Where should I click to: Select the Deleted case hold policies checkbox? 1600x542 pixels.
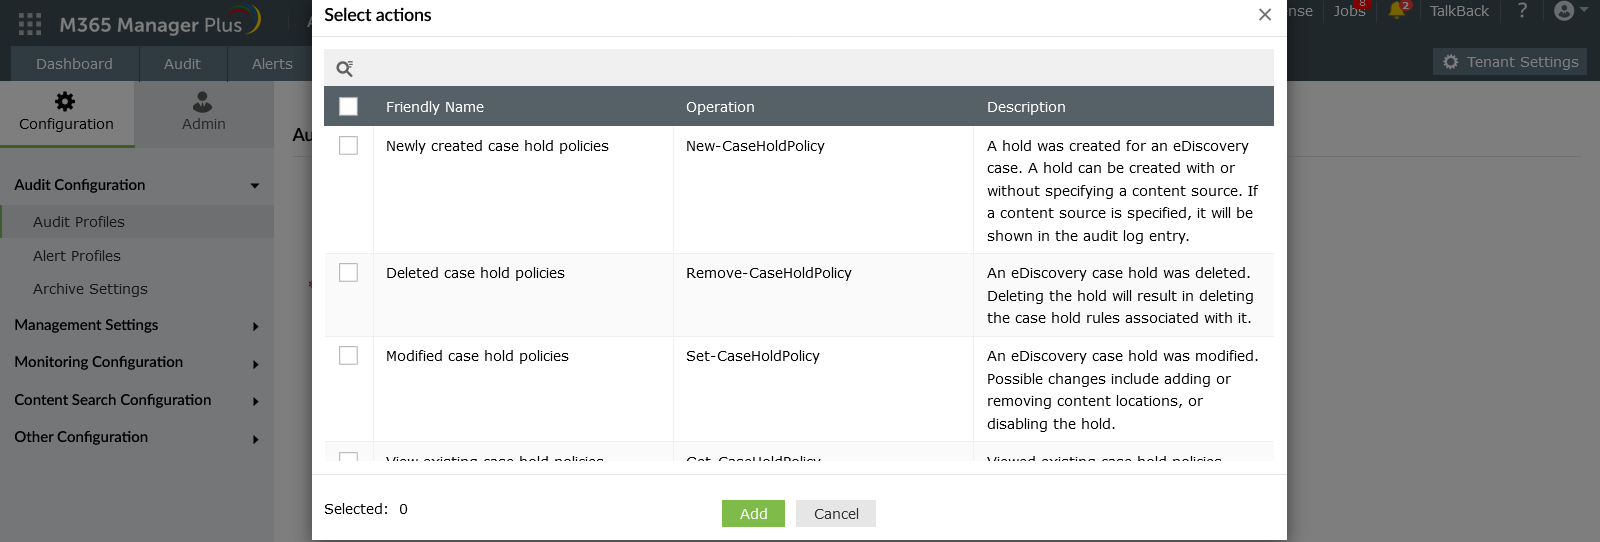point(348,273)
